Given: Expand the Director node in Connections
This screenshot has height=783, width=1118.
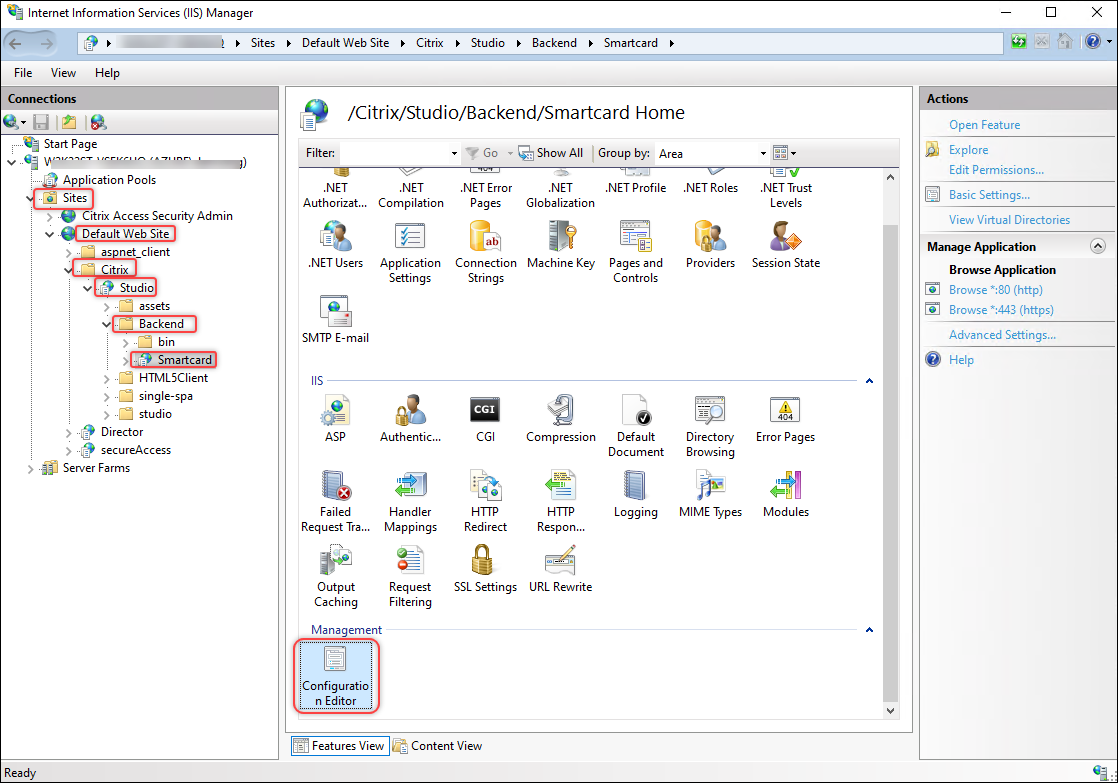Looking at the screenshot, I should point(68,431).
